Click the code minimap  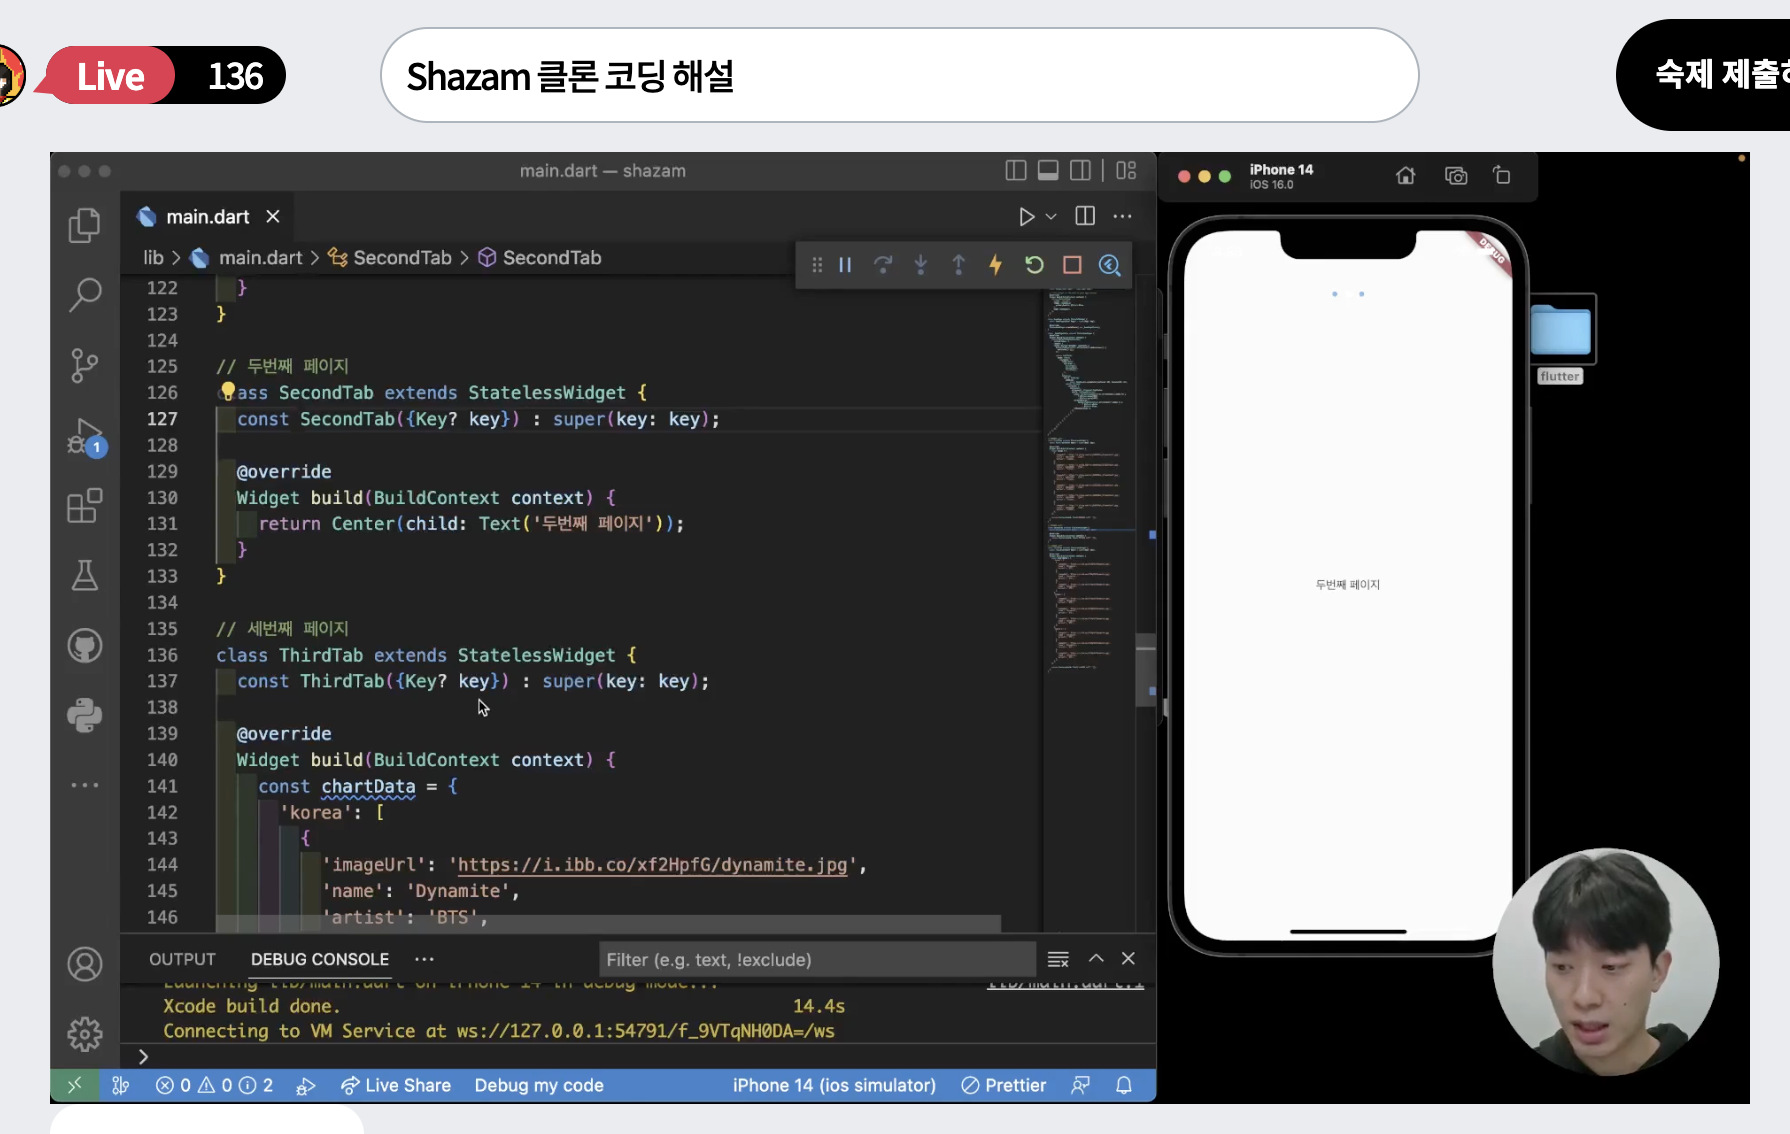(x=1088, y=480)
